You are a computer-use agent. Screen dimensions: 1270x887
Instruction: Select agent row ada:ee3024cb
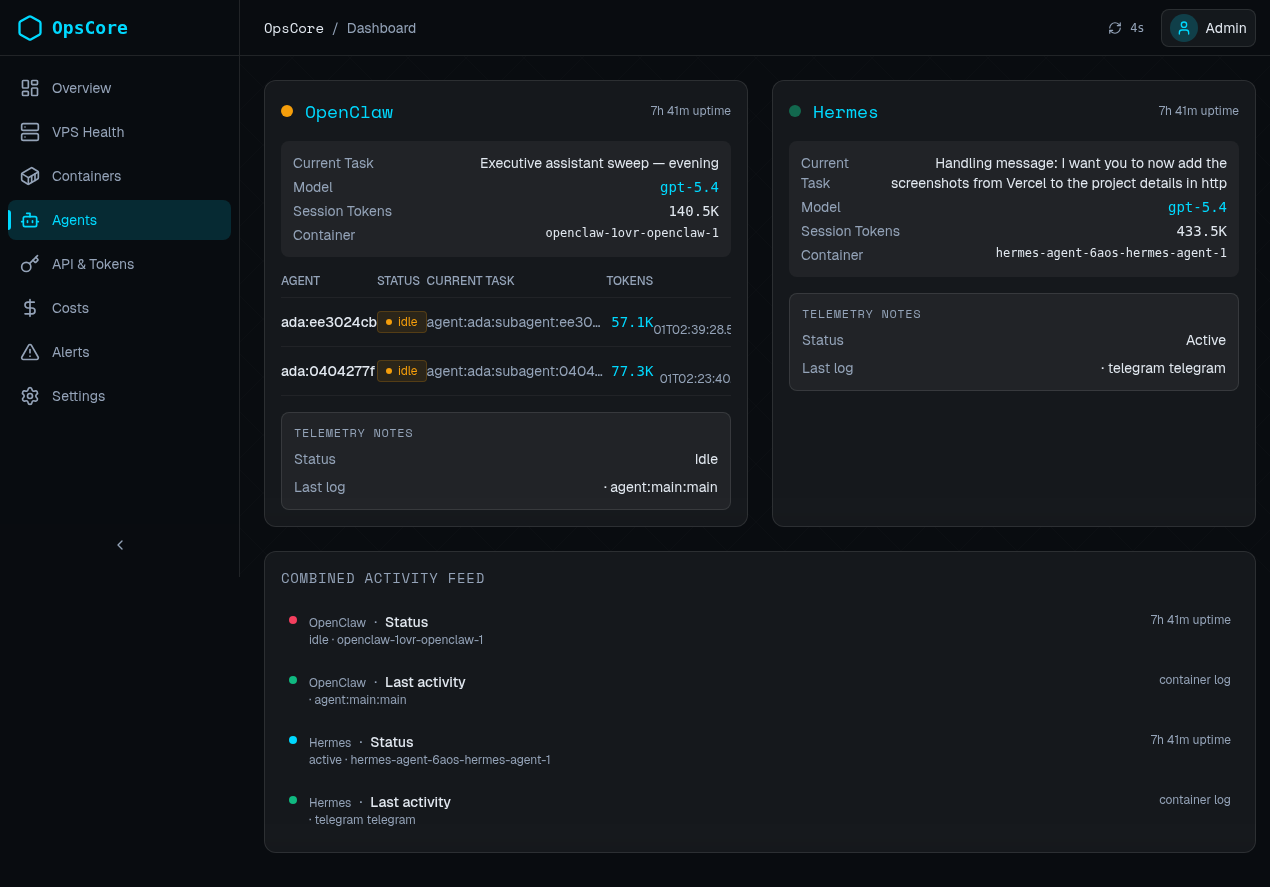tap(505, 322)
